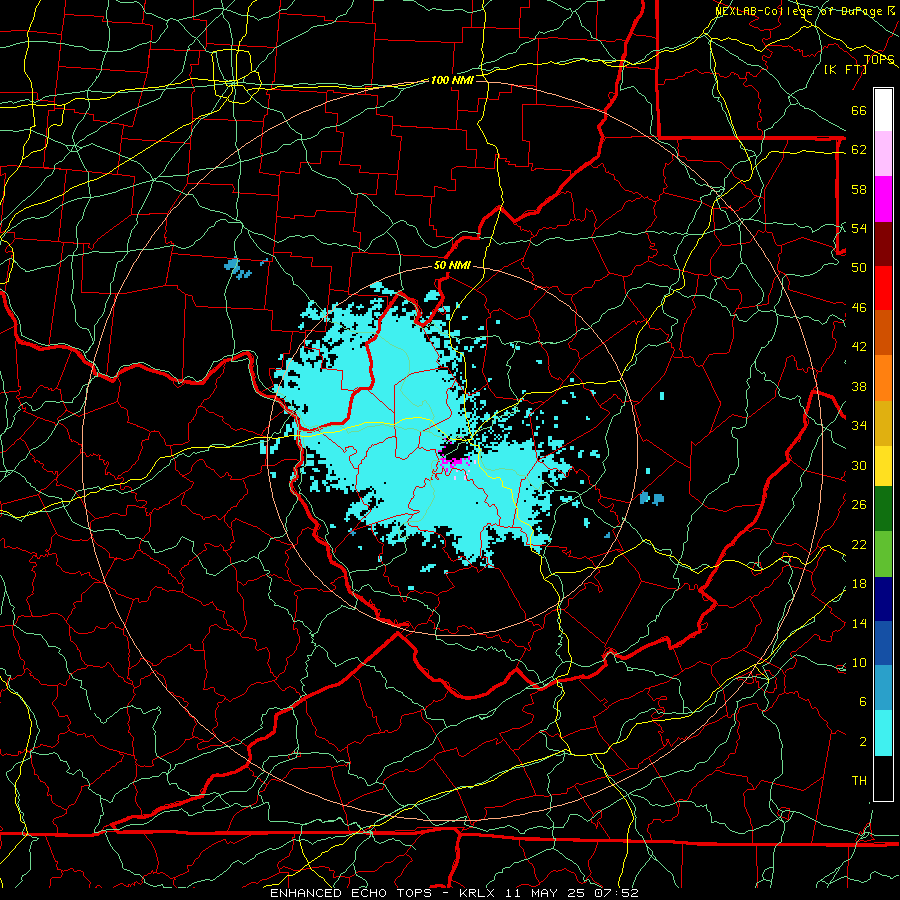
Task: Click the magenta echo cluster near radar center
Action: pos(453,462)
